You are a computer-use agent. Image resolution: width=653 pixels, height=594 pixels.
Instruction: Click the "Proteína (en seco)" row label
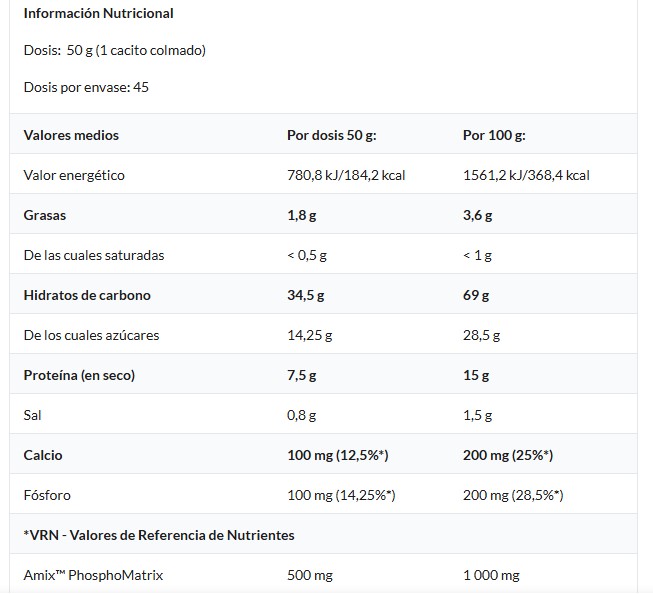[x=79, y=375]
